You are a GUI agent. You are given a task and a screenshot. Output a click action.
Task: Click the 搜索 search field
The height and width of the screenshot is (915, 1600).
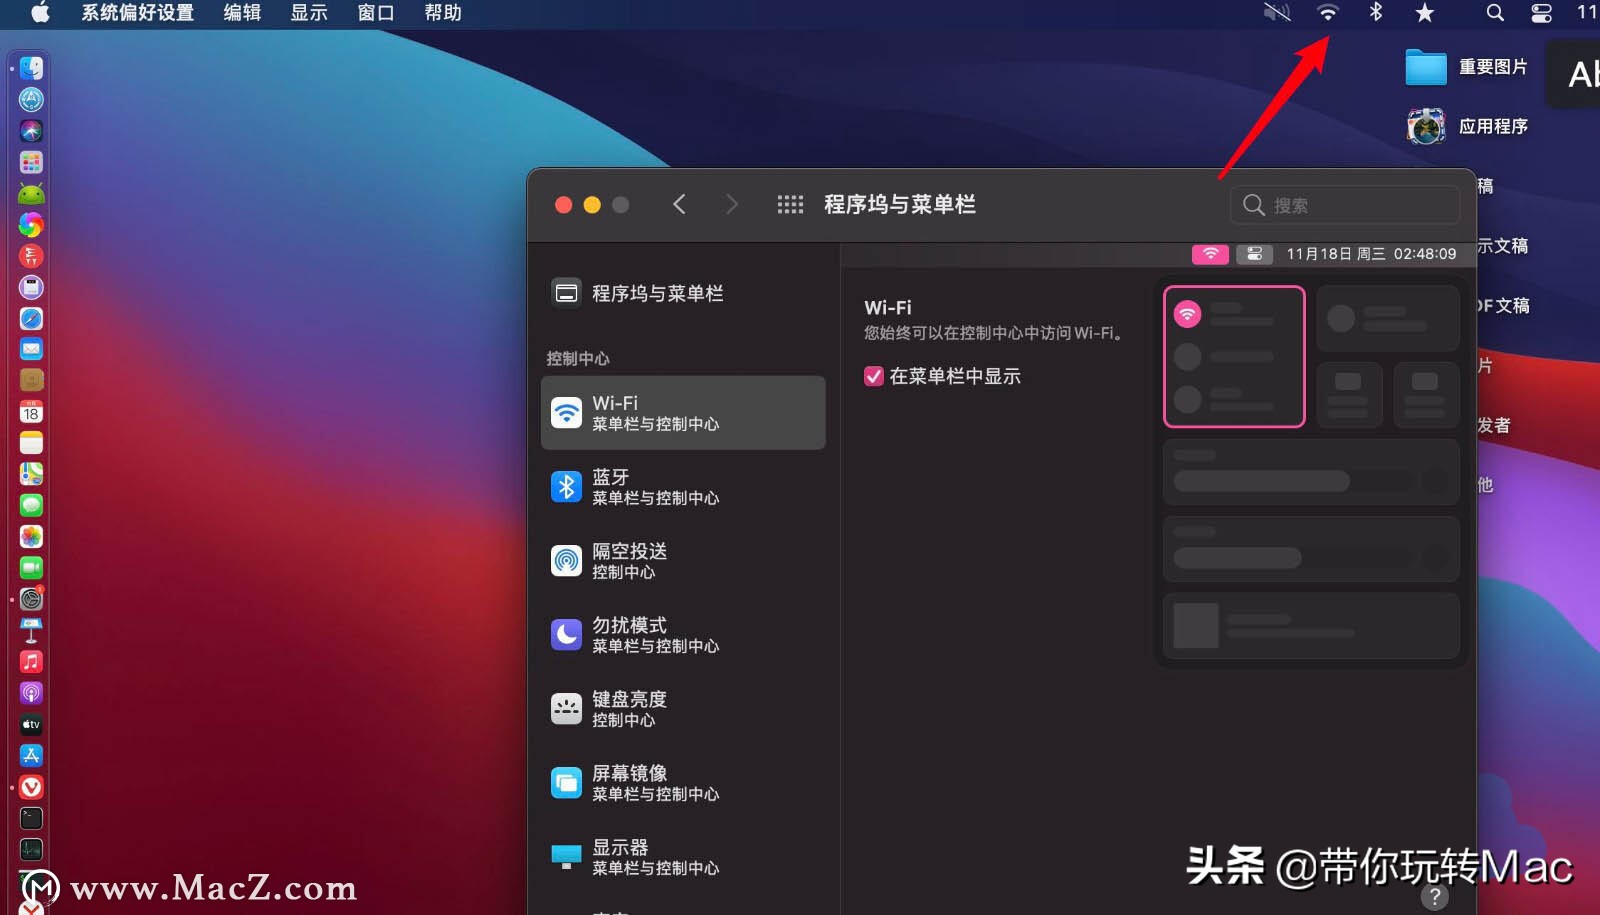coord(1343,204)
